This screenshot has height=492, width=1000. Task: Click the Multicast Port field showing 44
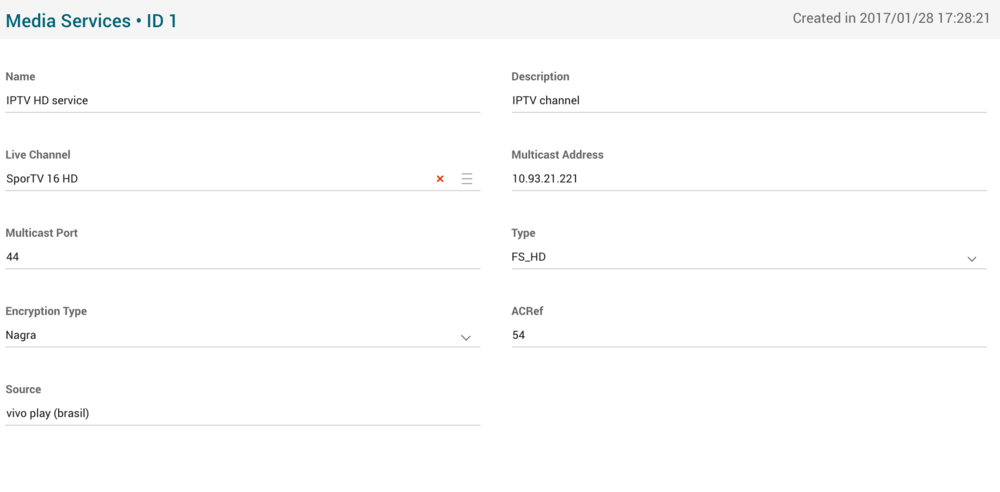pos(242,257)
